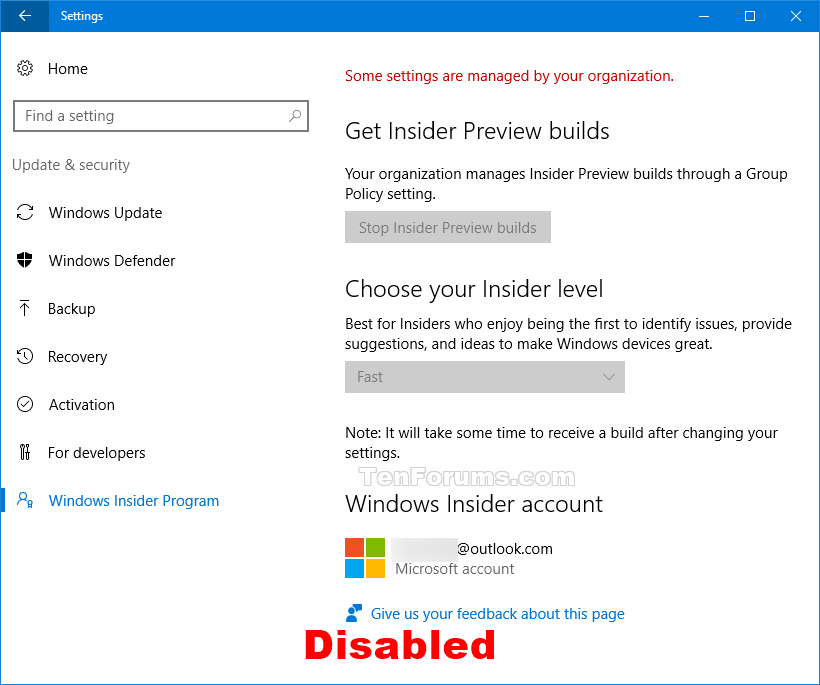Click the 'Get Insider Preview builds' heading
Image resolution: width=820 pixels, height=685 pixels.
[477, 131]
